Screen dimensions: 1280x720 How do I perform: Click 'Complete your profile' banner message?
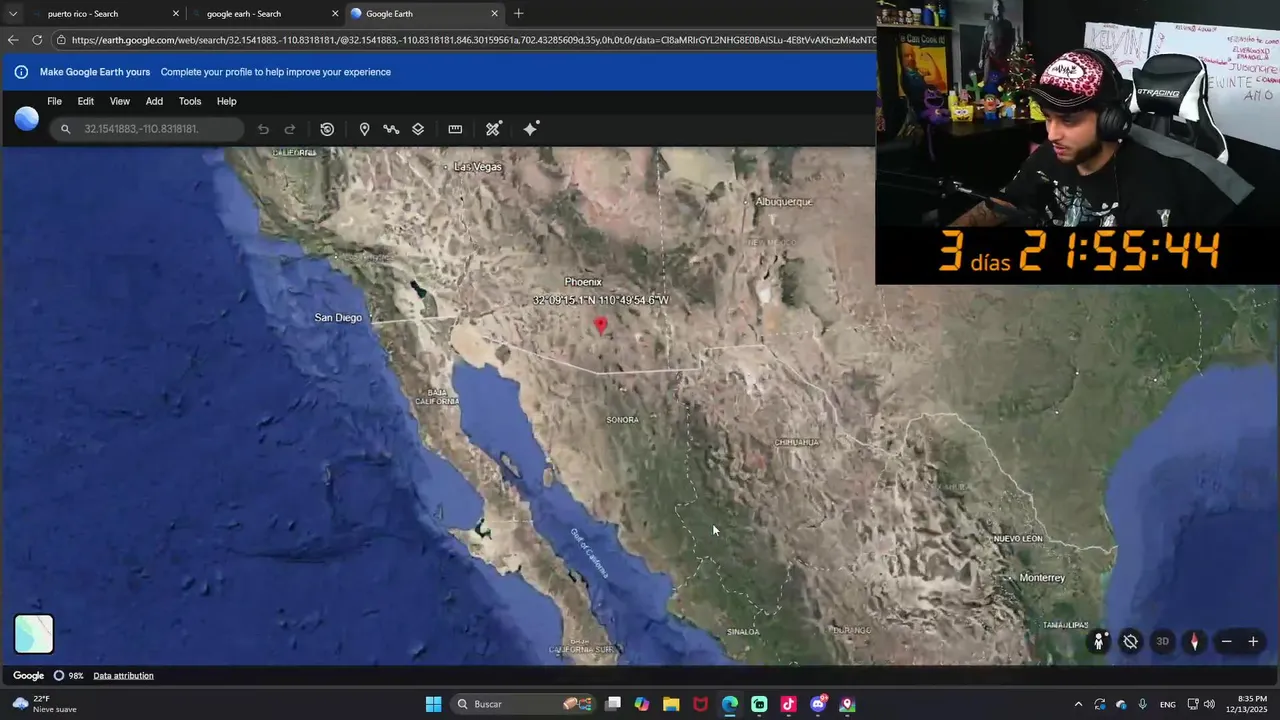pos(275,72)
